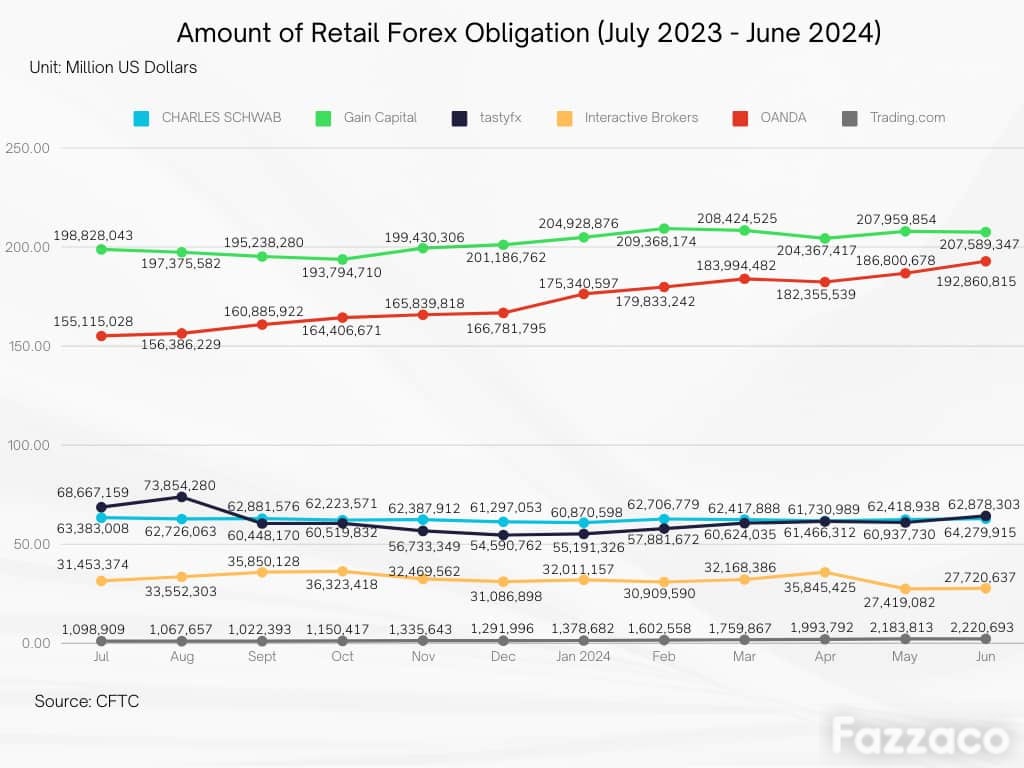
Task: Click the "Jan 2024" x-axis label
Action: click(x=583, y=656)
